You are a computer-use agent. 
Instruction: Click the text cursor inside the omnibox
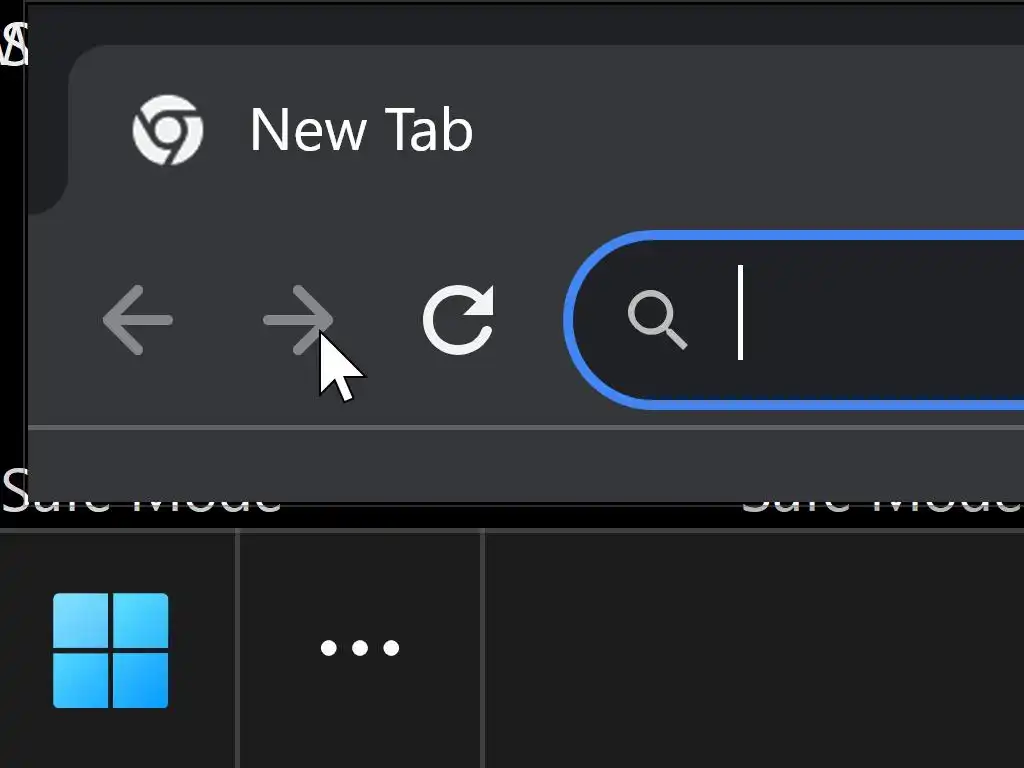(x=741, y=312)
